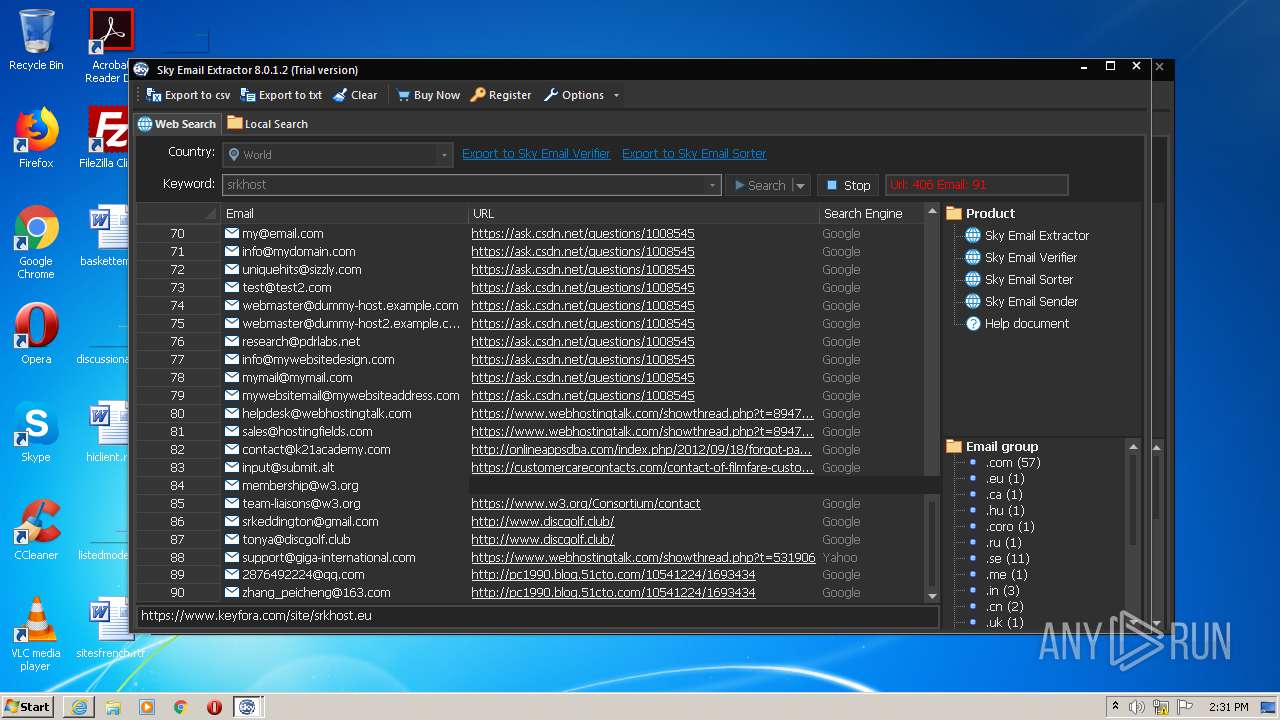Click the volume tray icon
Image resolution: width=1280 pixels, height=720 pixels.
point(1139,707)
